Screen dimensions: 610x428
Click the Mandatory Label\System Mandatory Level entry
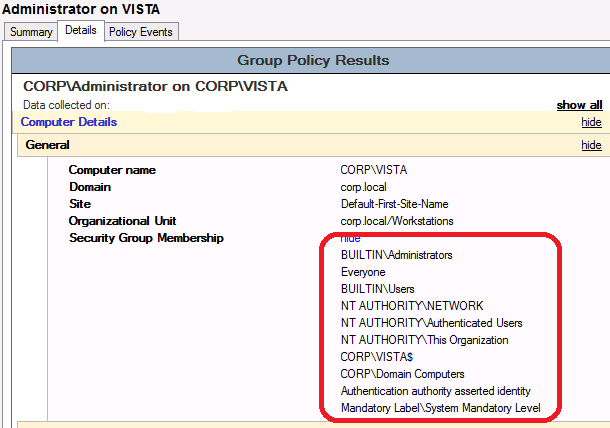[440, 408]
